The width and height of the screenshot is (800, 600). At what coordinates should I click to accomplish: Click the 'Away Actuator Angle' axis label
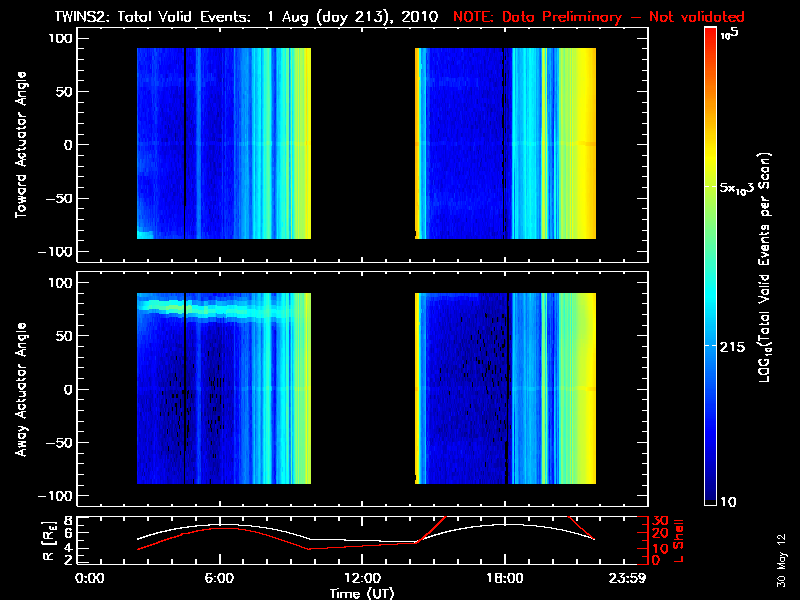pyautogui.click(x=22, y=388)
